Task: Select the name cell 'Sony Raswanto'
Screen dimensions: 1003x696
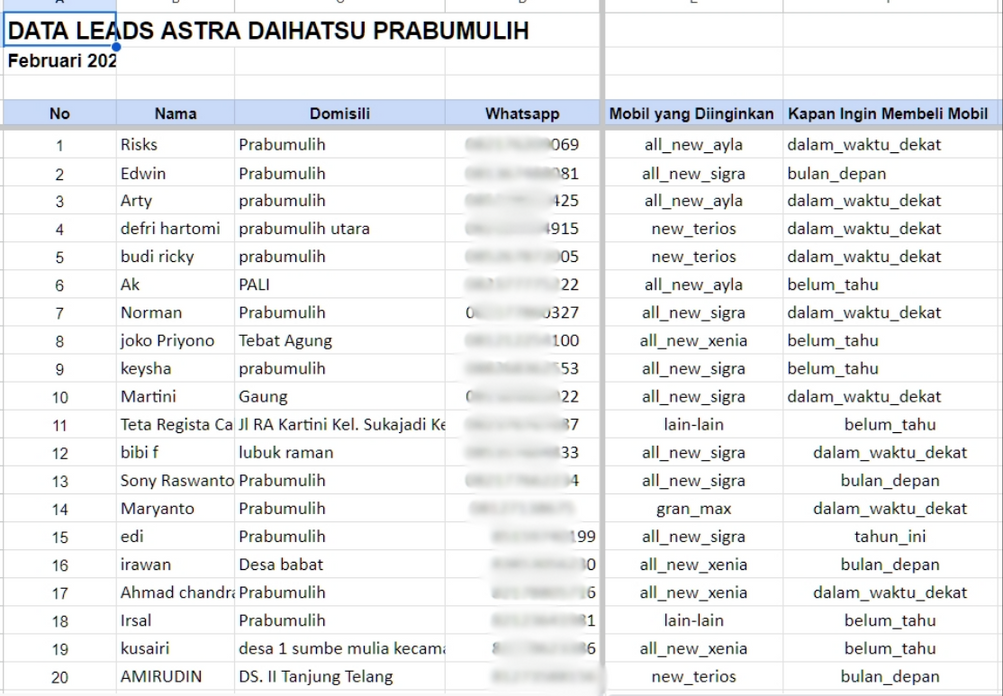Action: tap(175, 480)
